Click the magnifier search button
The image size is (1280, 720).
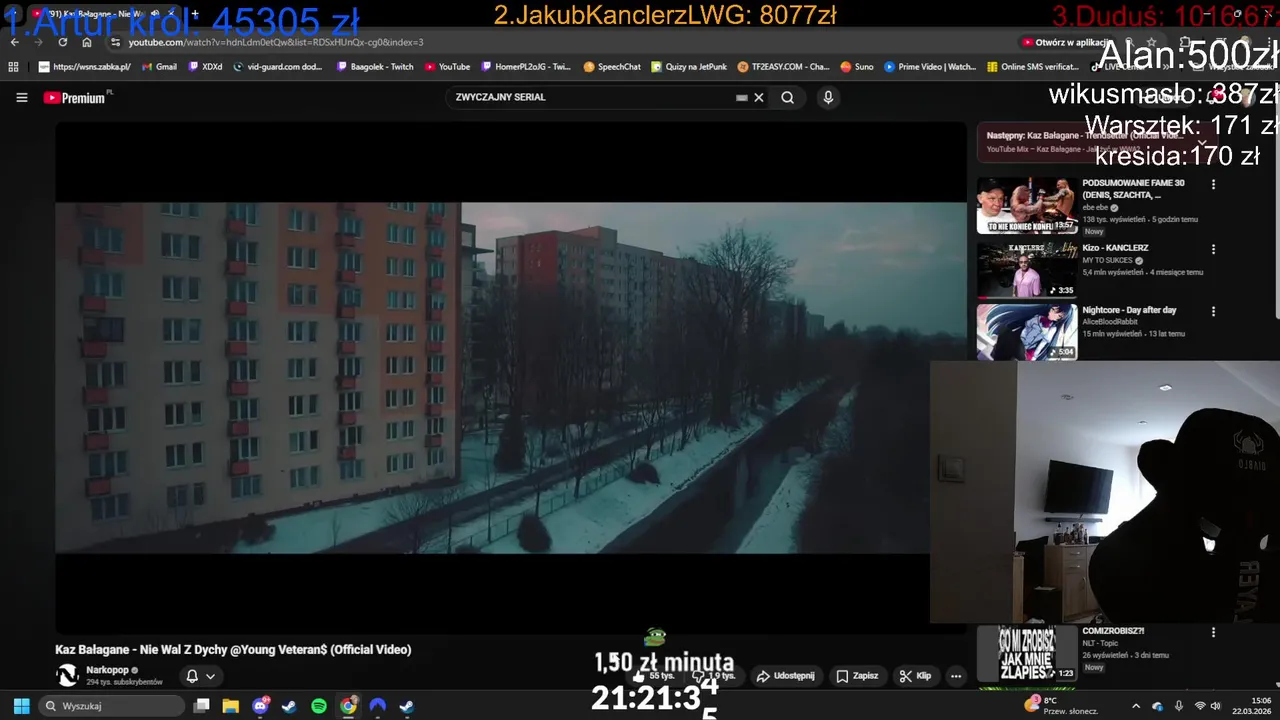click(788, 97)
